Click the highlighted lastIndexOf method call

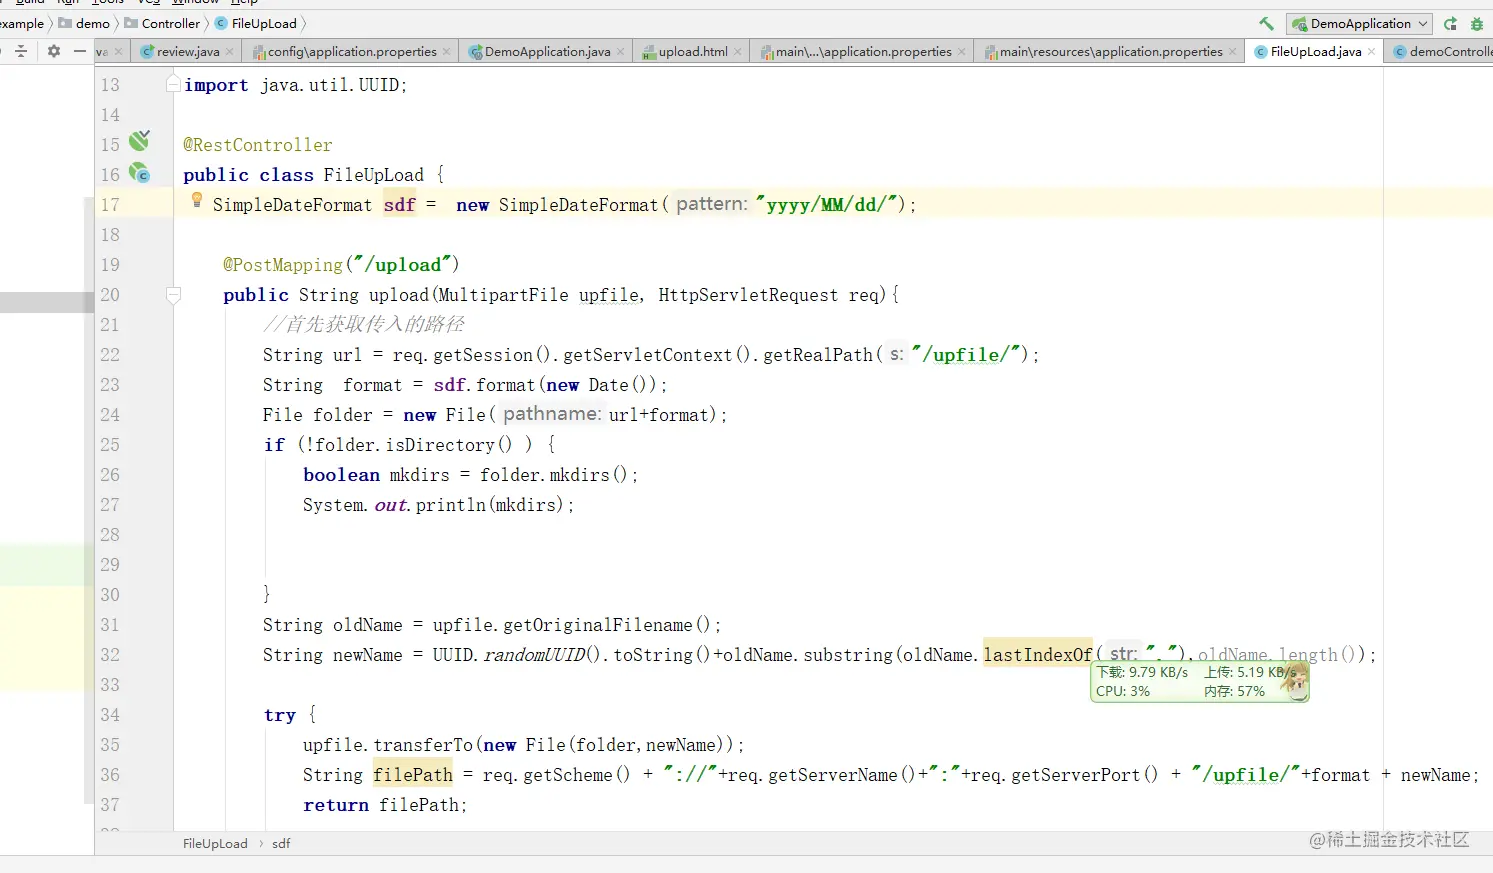(x=1038, y=655)
